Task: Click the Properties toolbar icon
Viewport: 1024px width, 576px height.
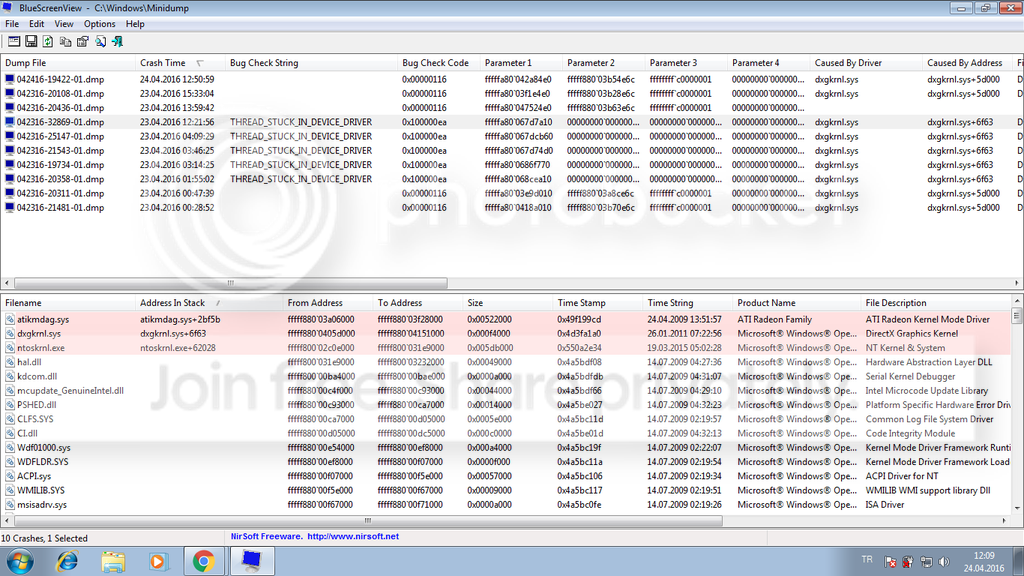Action: [82, 41]
